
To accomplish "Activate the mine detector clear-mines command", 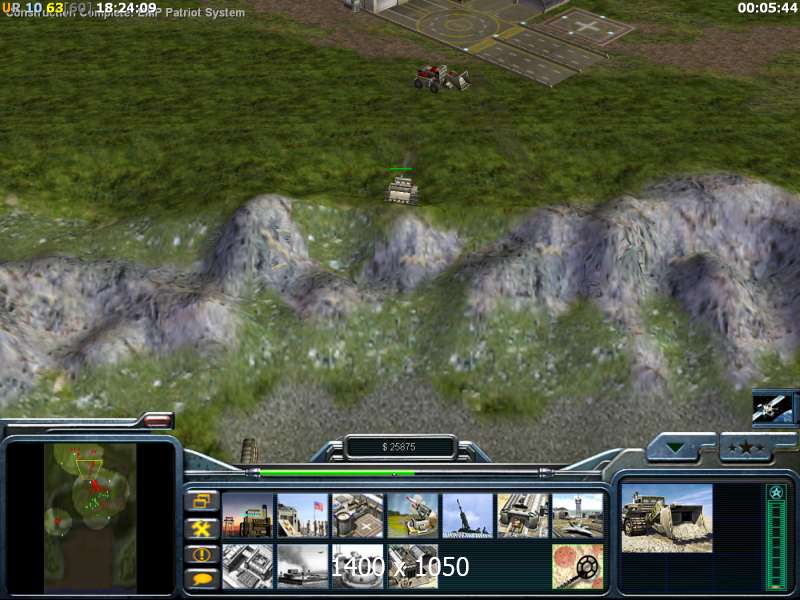I will click(x=578, y=566).
